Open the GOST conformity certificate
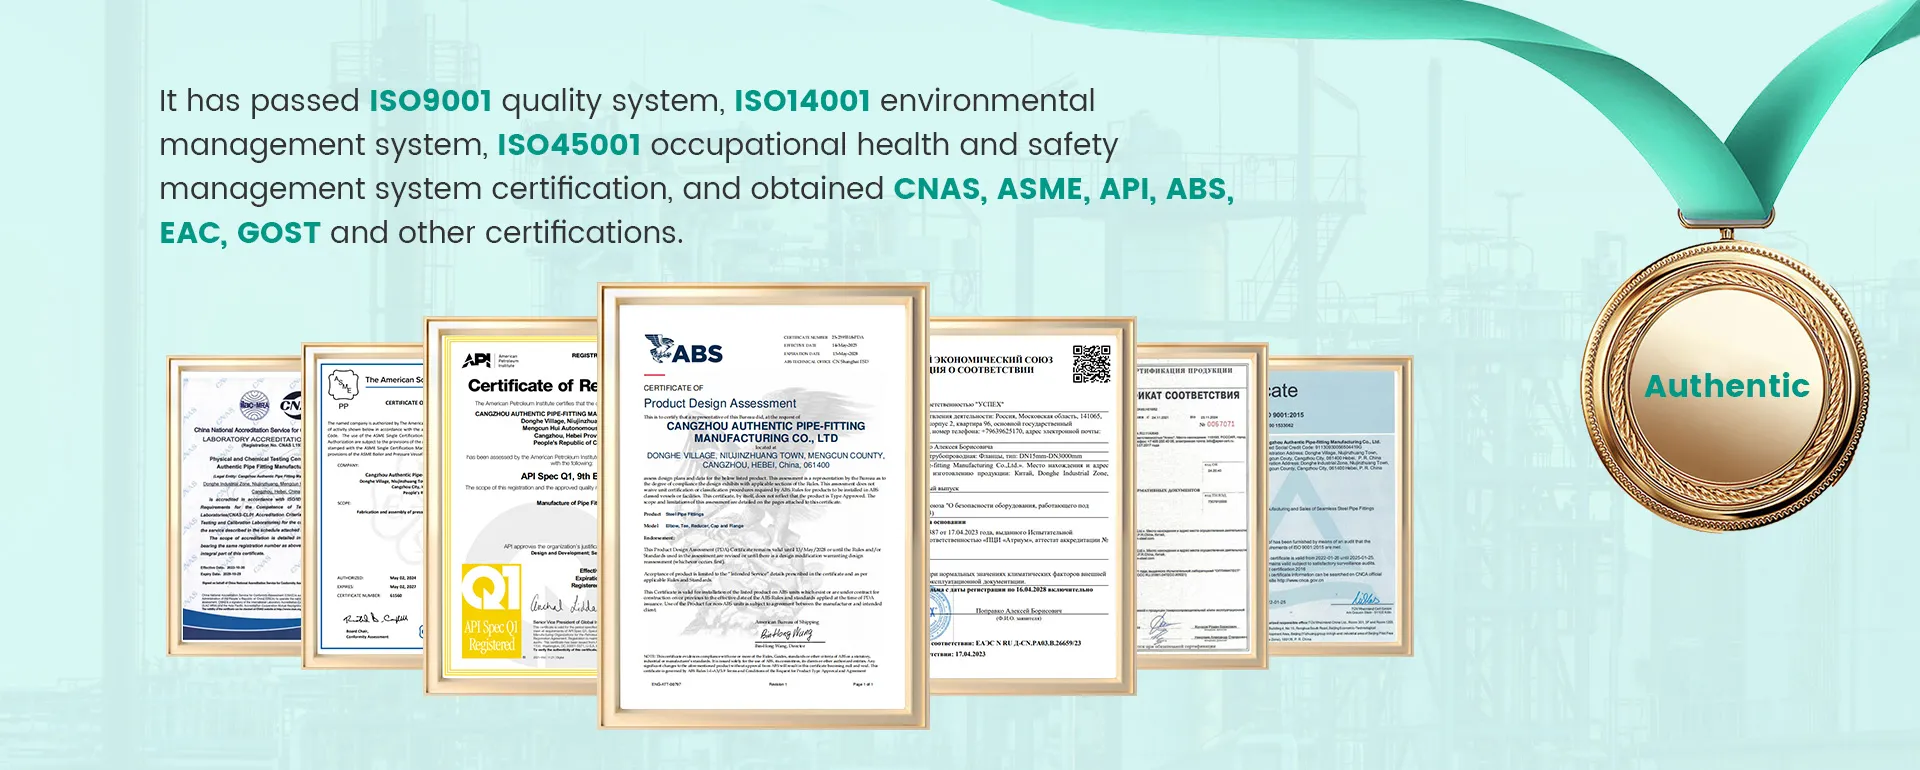1920x770 pixels. [1201, 506]
